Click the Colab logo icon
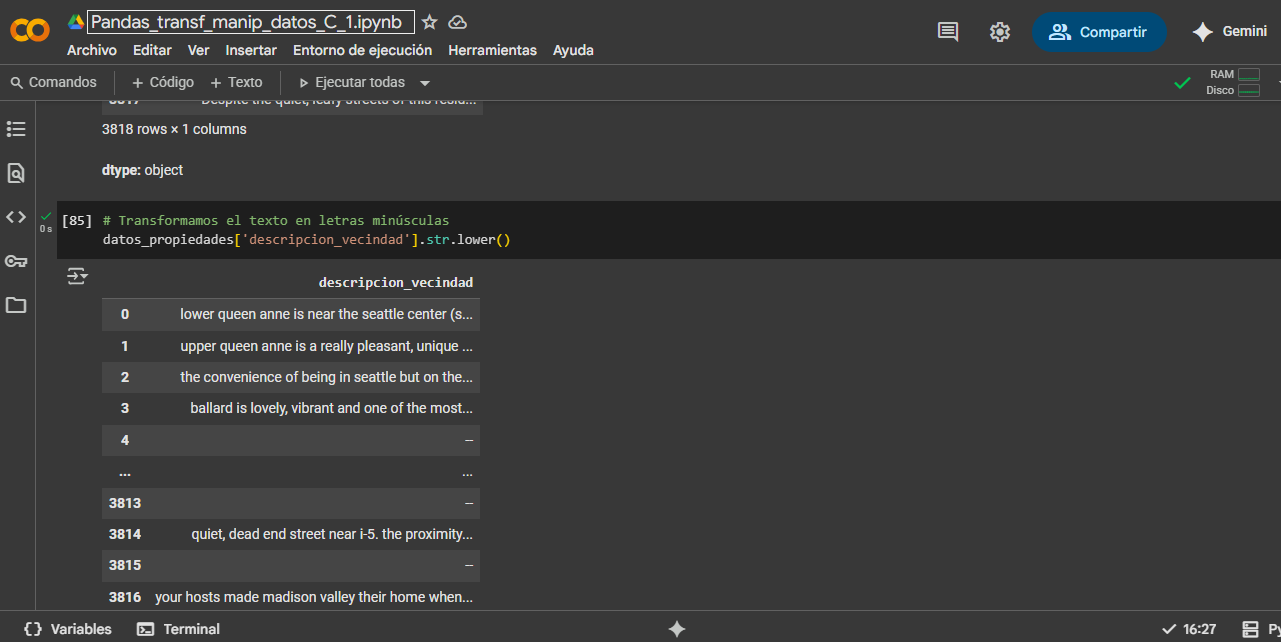This screenshot has height=642, width=1281. coord(30,31)
